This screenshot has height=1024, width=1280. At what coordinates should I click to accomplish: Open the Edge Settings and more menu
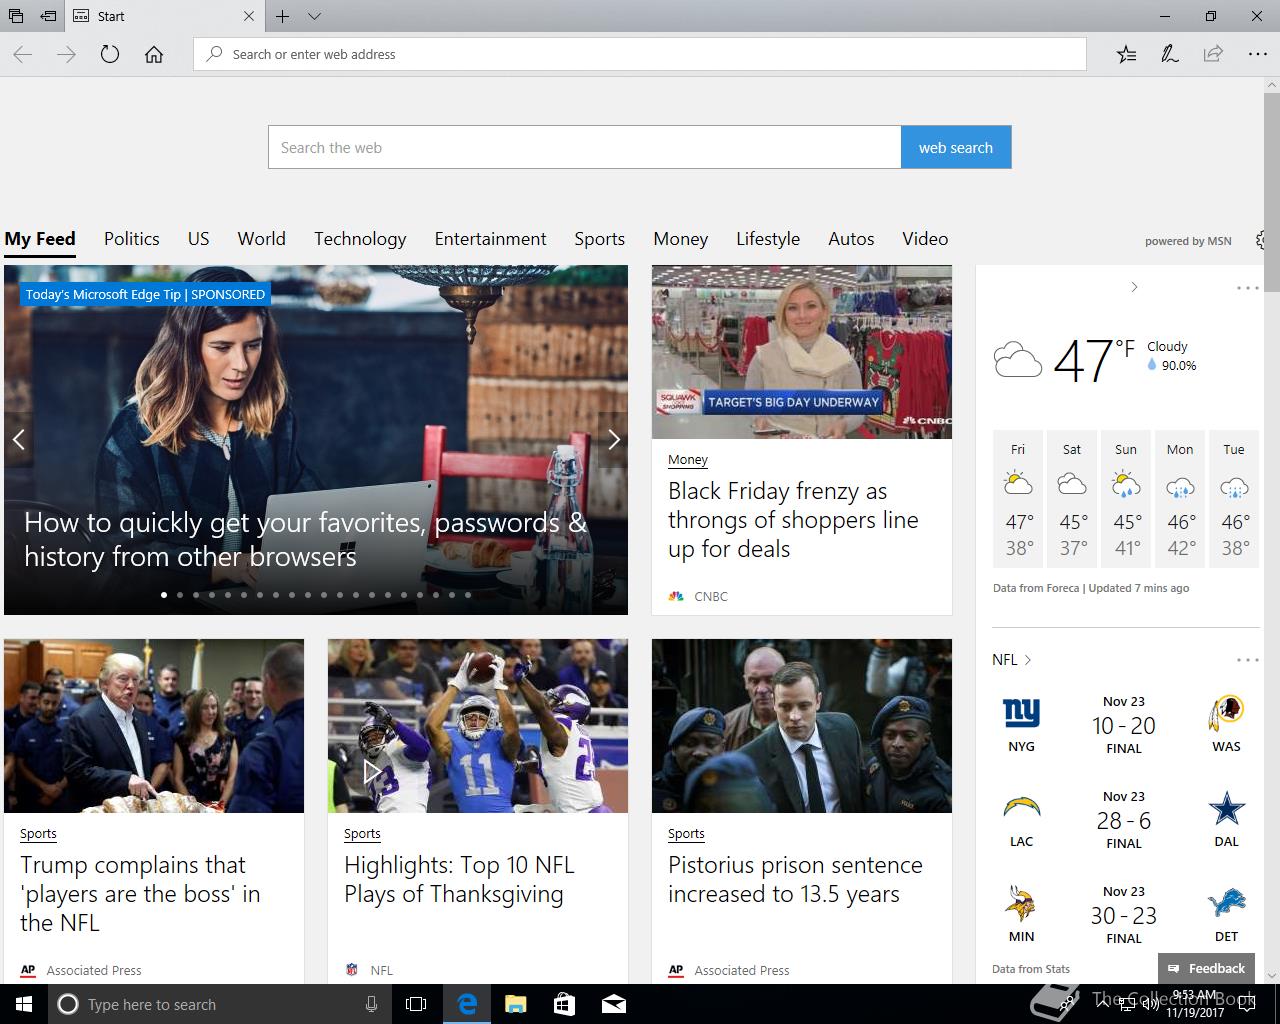tap(1257, 54)
